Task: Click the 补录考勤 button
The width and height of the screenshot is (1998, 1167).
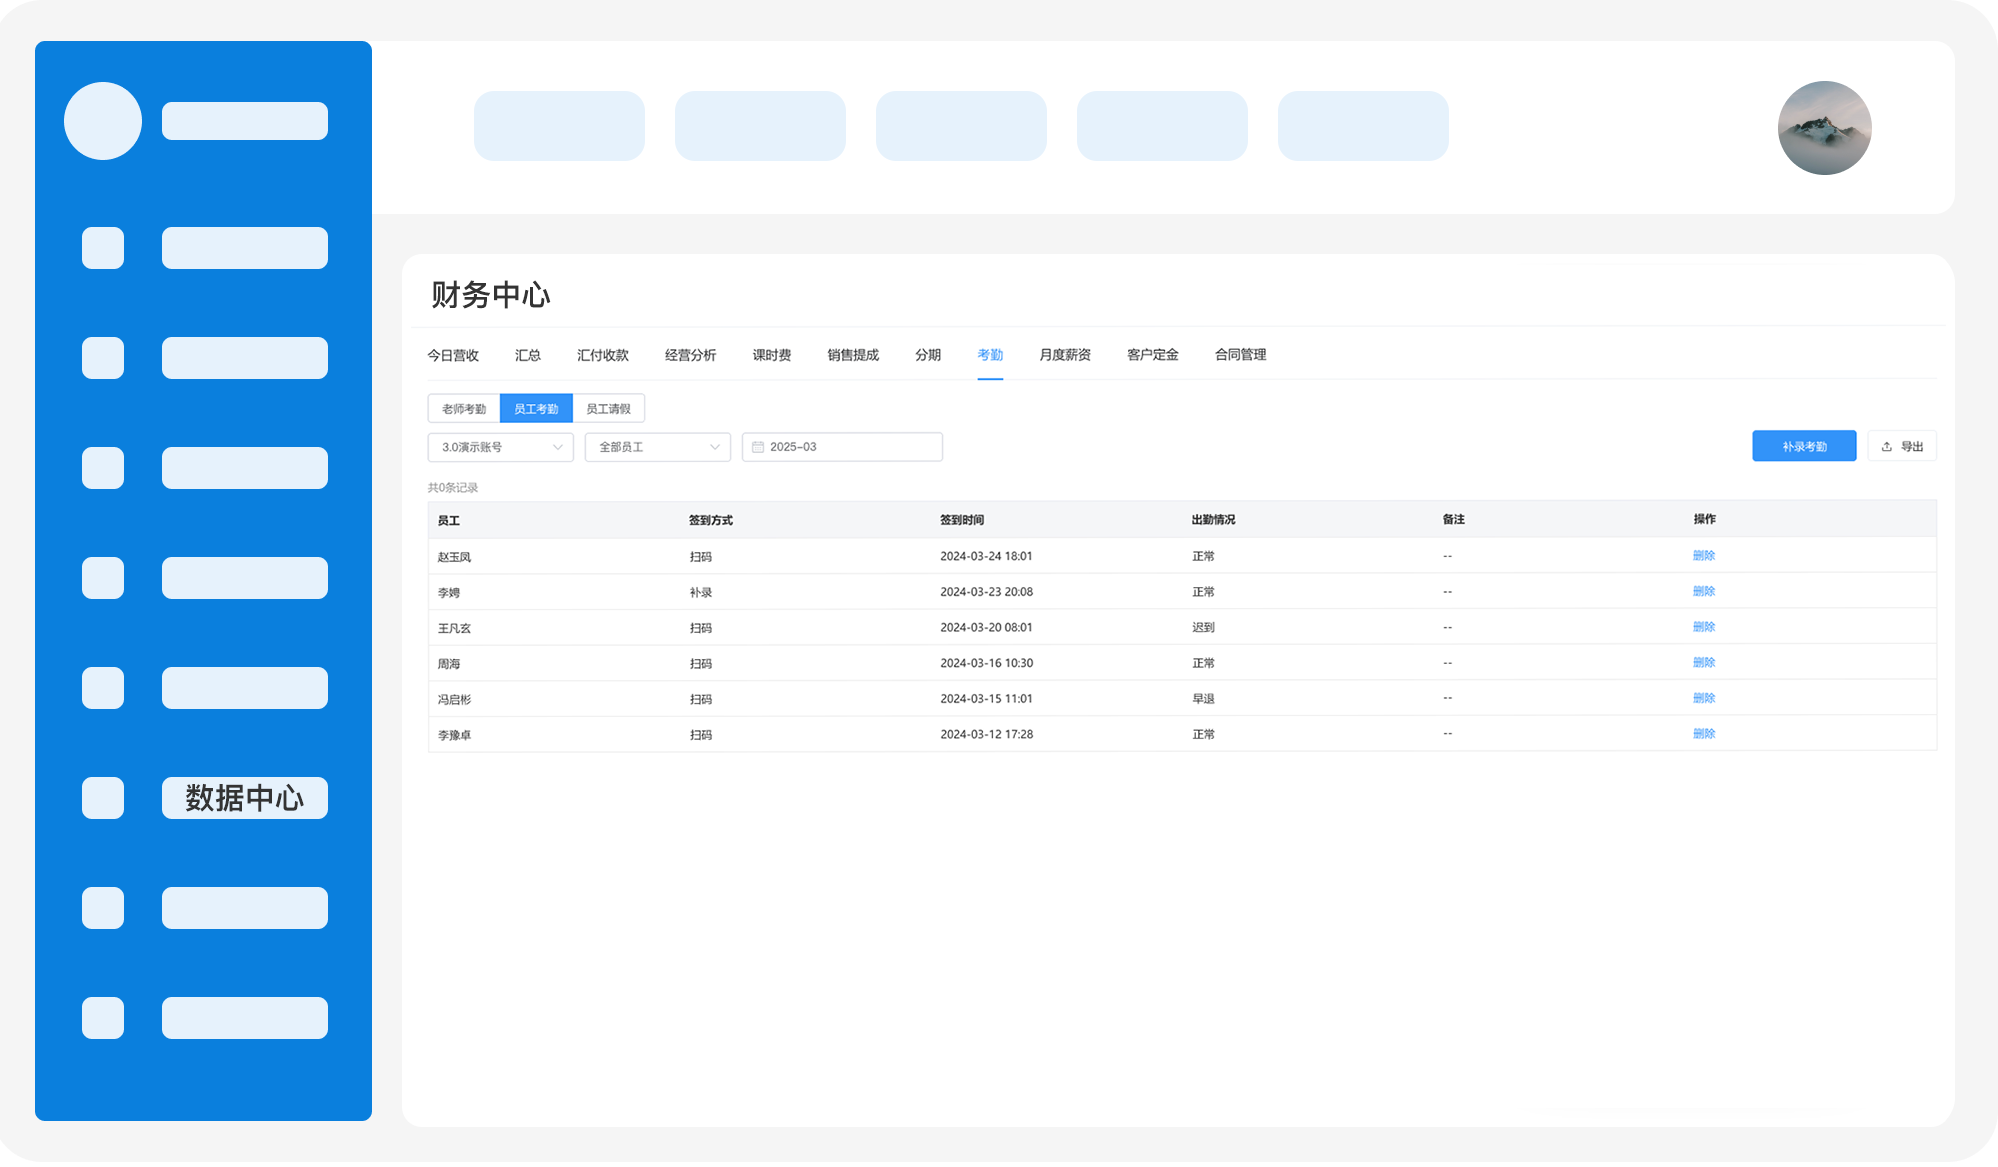Action: click(1803, 447)
